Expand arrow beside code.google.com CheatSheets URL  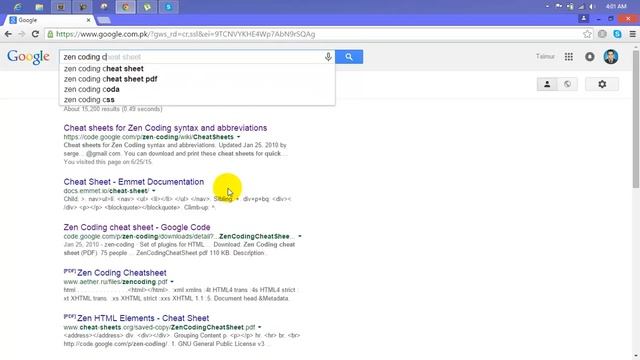238,137
